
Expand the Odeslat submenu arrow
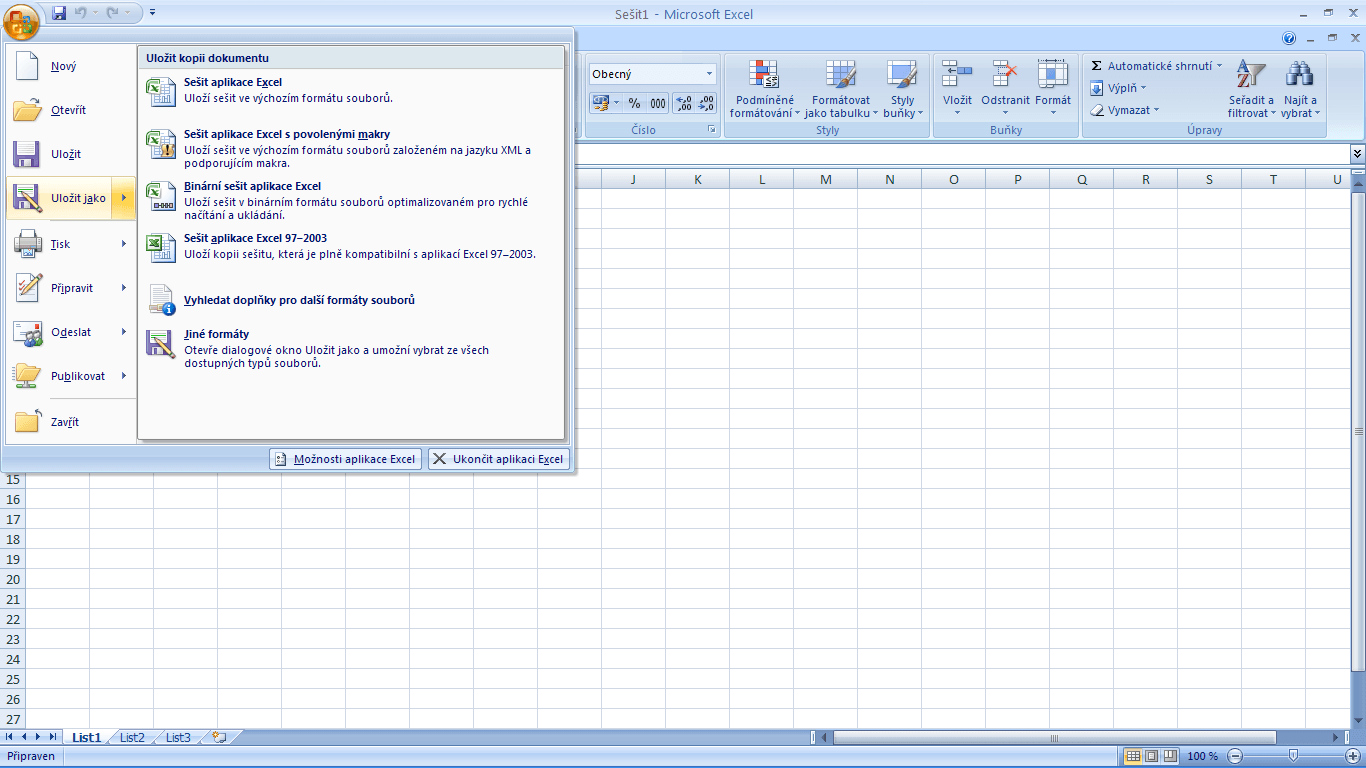124,331
